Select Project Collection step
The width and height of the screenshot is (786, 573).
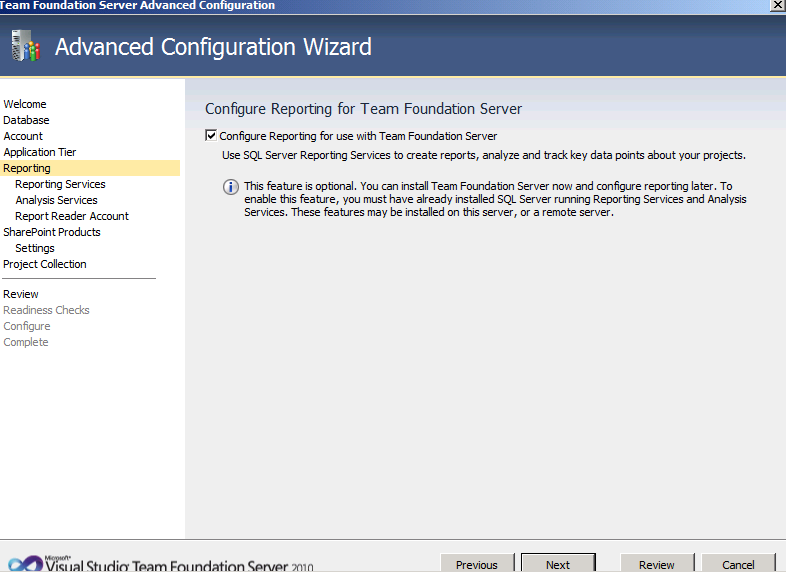pyautogui.click(x=45, y=264)
